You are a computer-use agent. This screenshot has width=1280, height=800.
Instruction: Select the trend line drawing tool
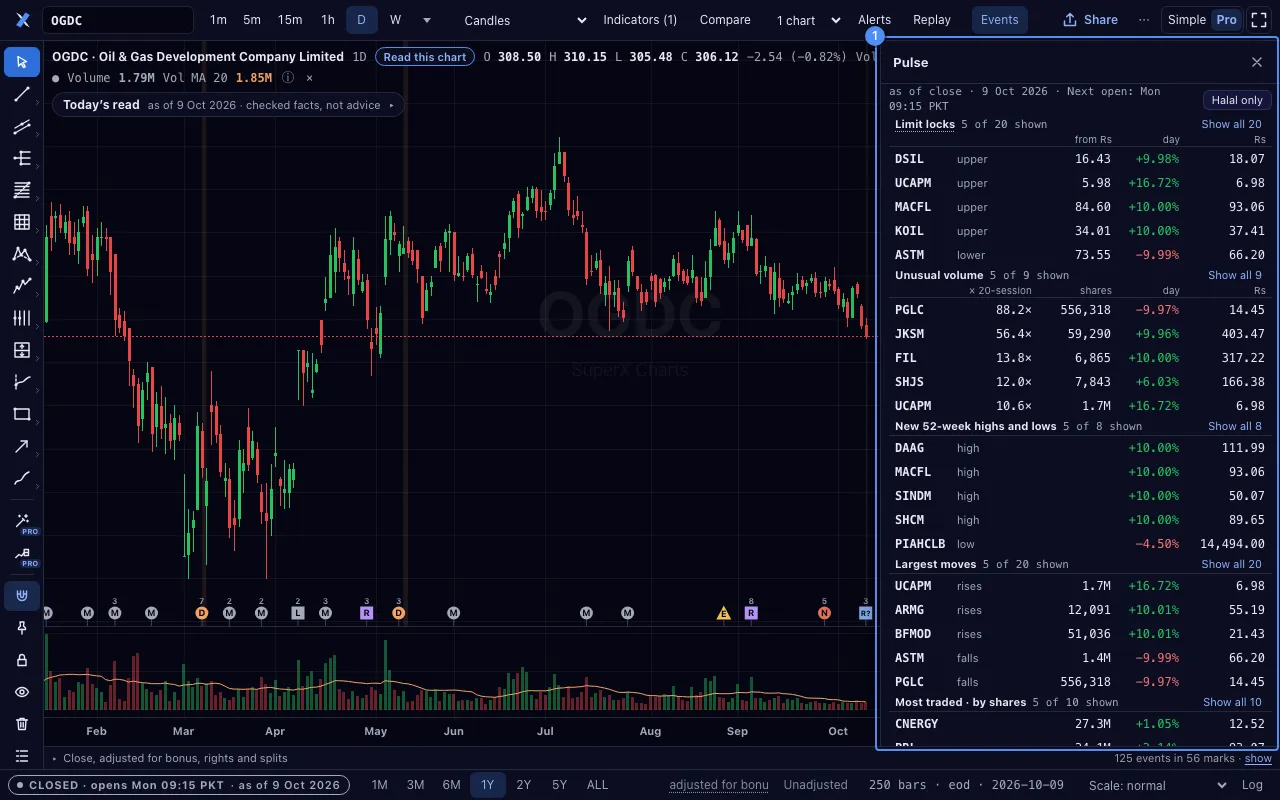[22, 94]
